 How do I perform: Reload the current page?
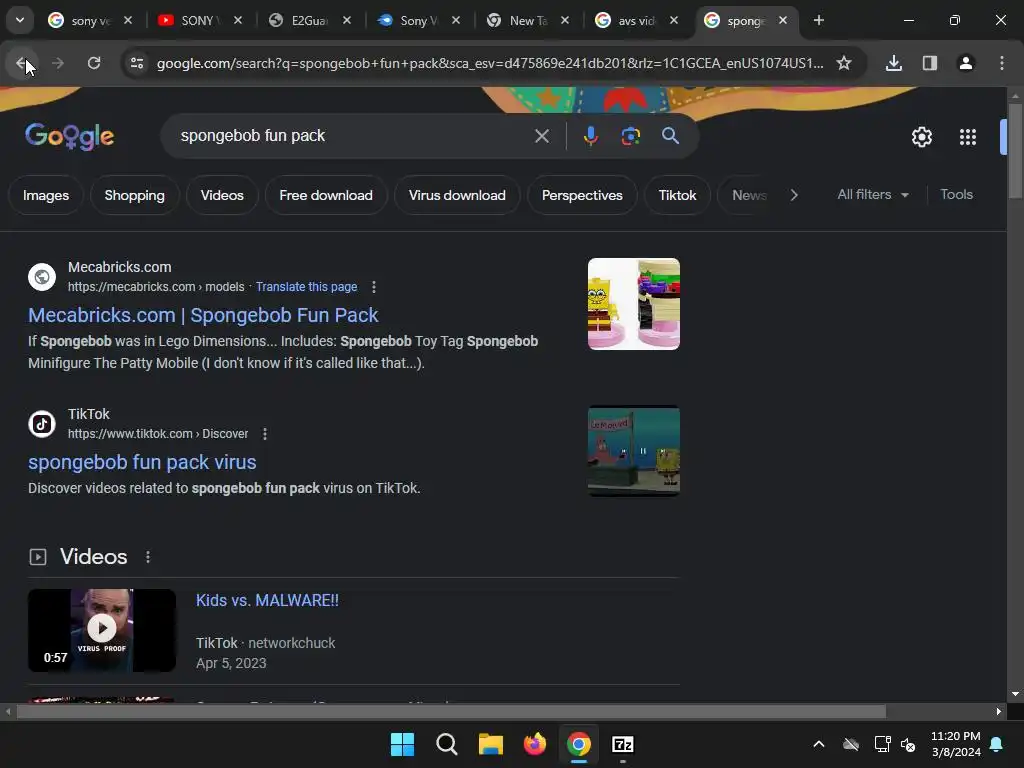point(94,63)
